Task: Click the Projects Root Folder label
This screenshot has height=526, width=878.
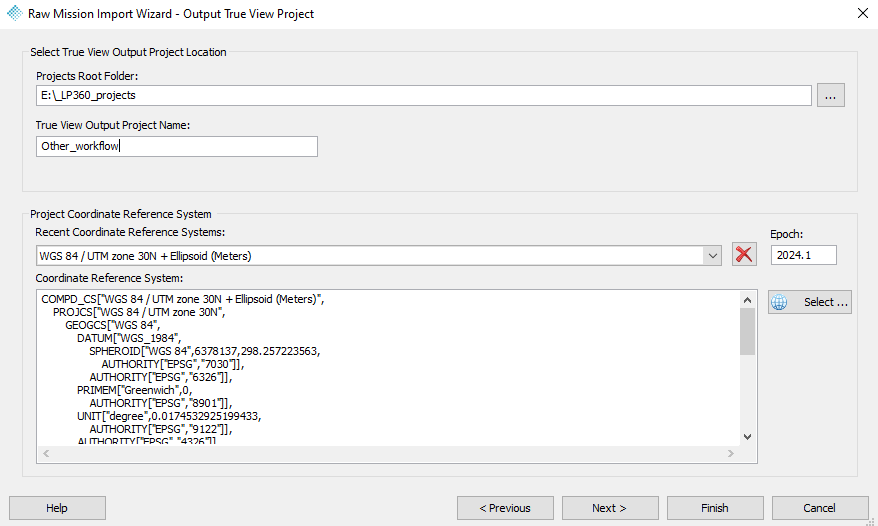Action: pos(87,76)
